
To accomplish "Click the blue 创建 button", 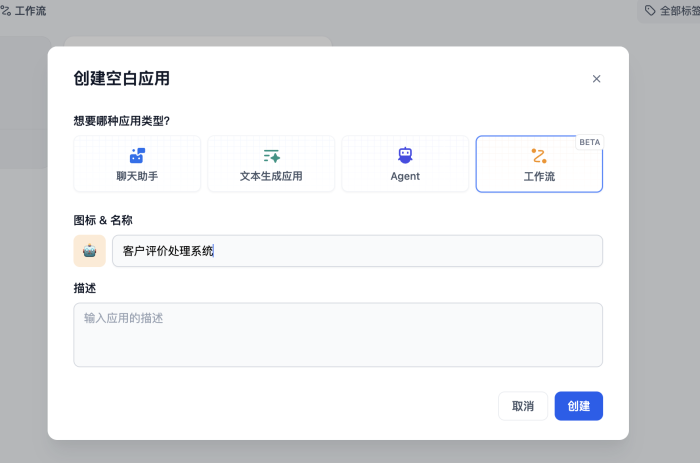I will tap(578, 406).
